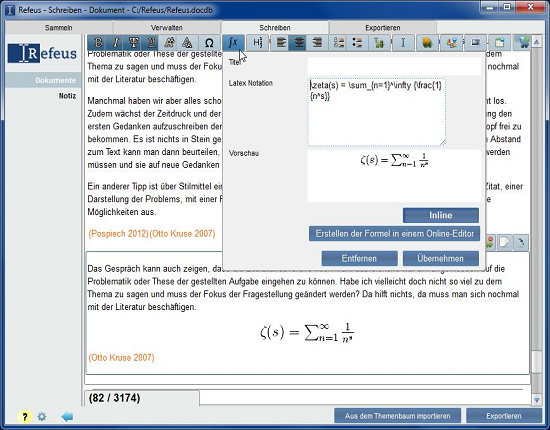Click the fx formula toolbar icon
The height and width of the screenshot is (430, 550).
pos(233,43)
